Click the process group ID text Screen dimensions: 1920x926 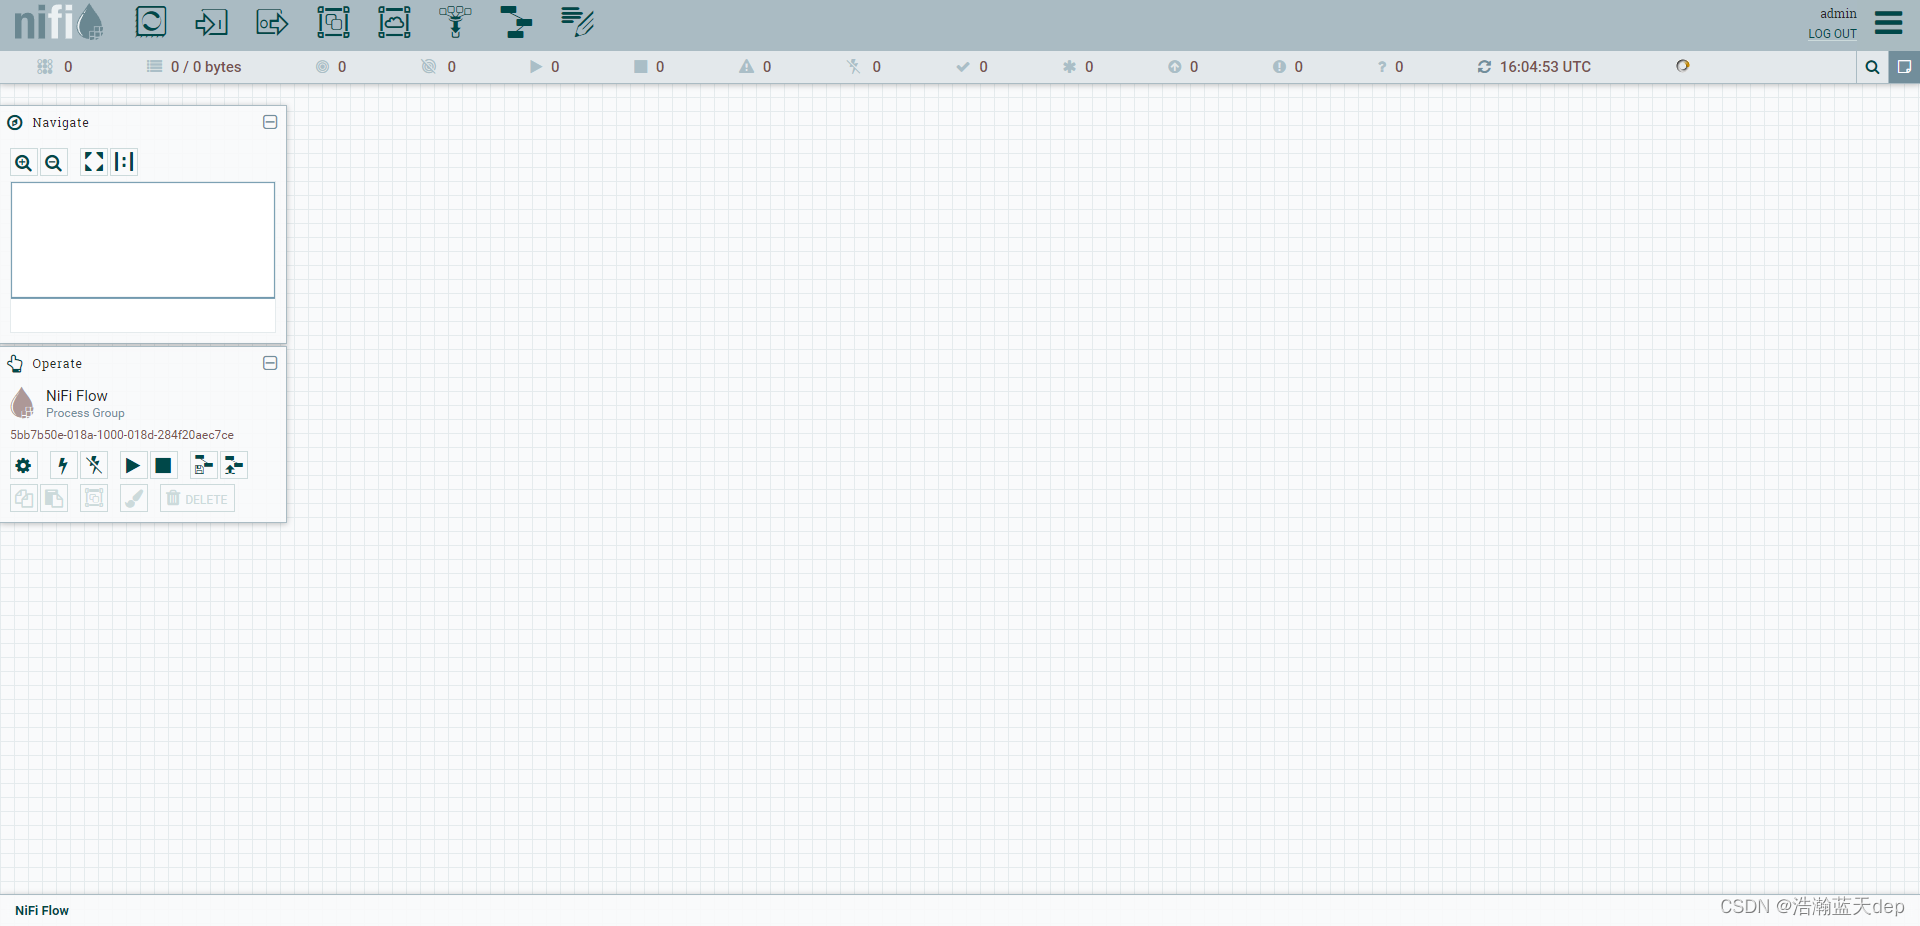pyautogui.click(x=122, y=435)
